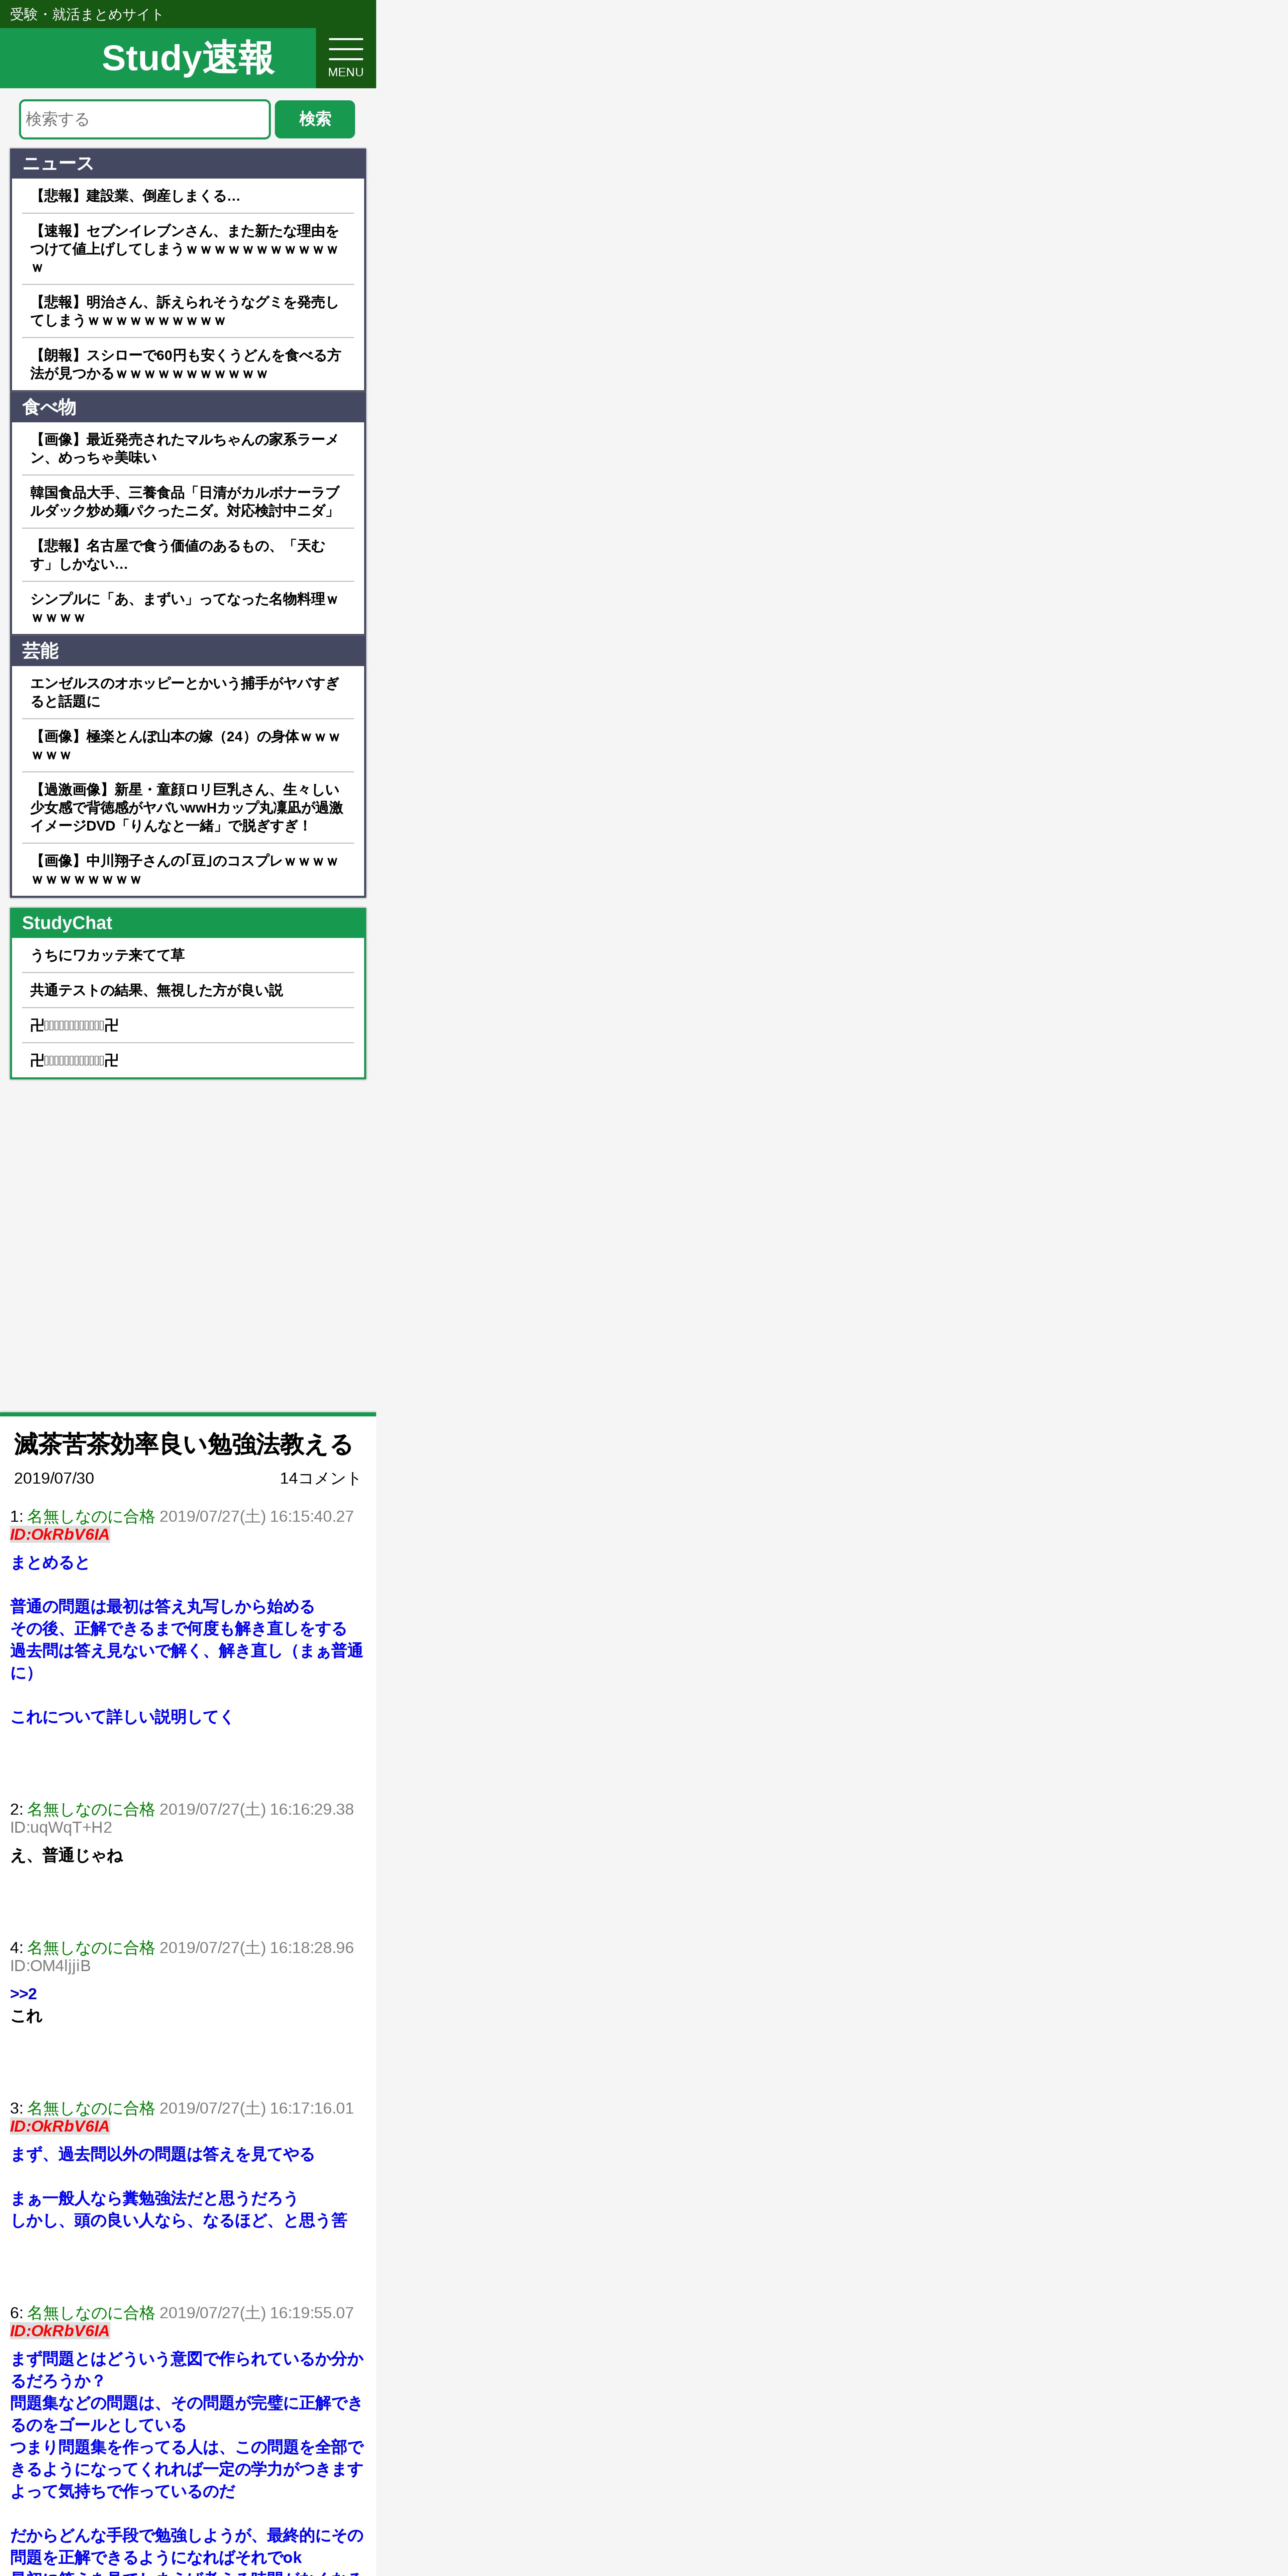This screenshot has width=1288, height=2576.
Task: Click the green 検索 button
Action: click(x=315, y=119)
